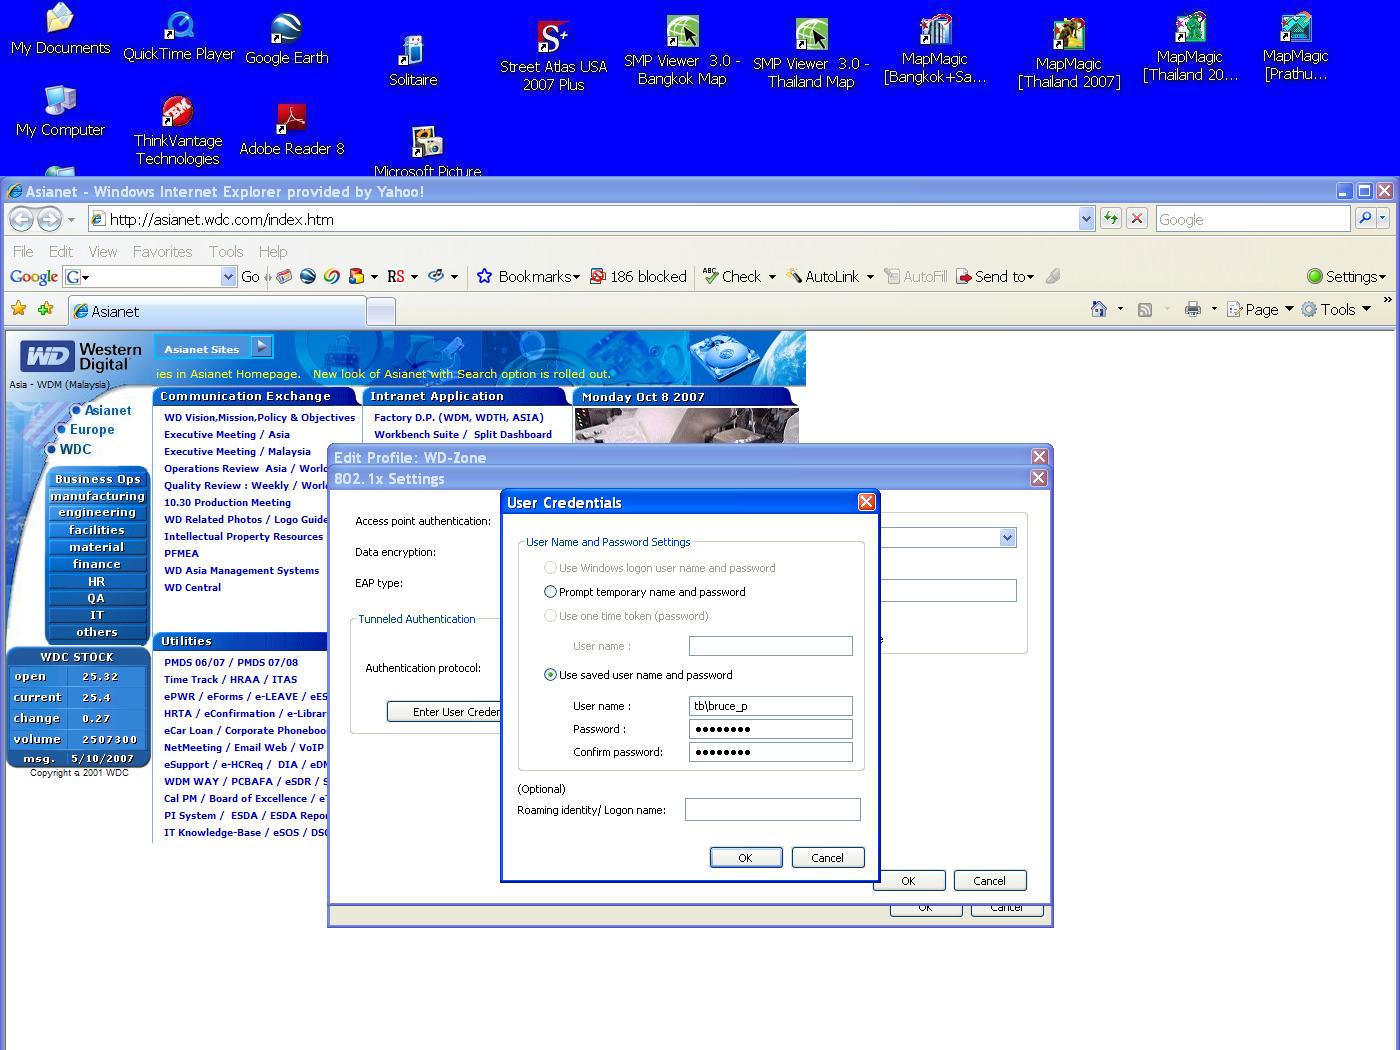Click the RS button on Google Toolbar
Screen dimensions: 1400x1050
[x=396, y=277]
